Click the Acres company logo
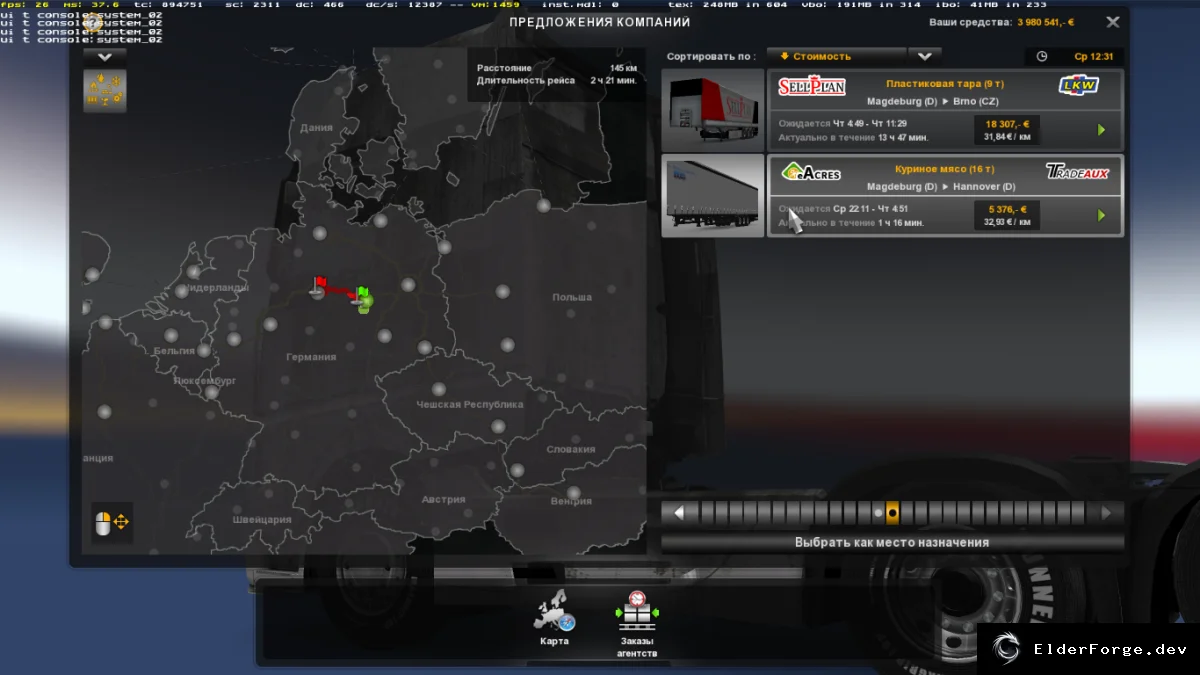The height and width of the screenshot is (675, 1200). (811, 171)
